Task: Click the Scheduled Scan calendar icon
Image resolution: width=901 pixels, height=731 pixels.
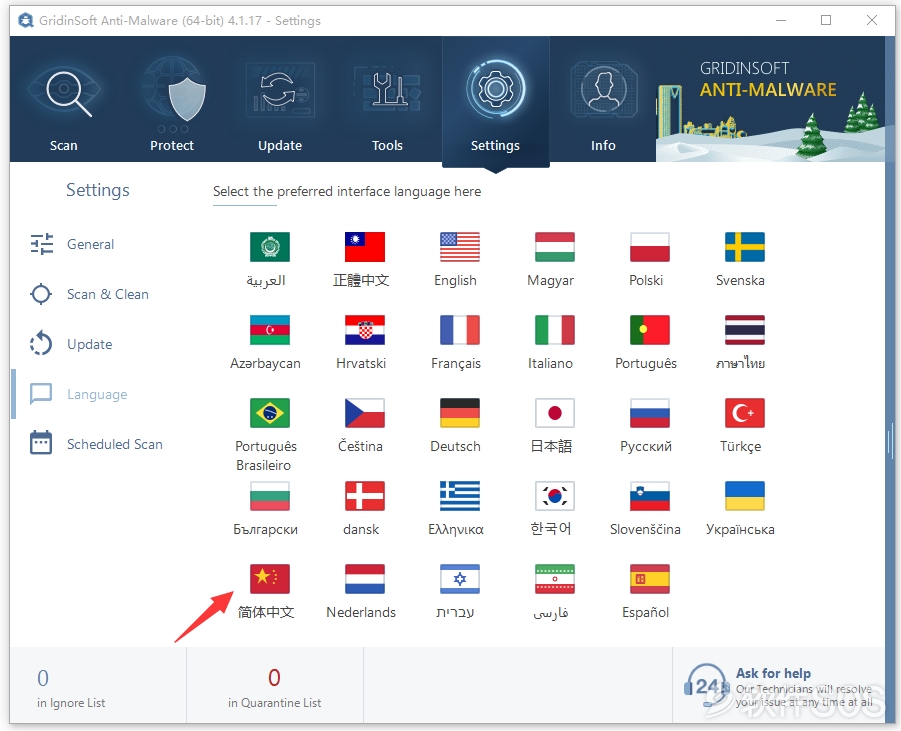Action: (41, 443)
